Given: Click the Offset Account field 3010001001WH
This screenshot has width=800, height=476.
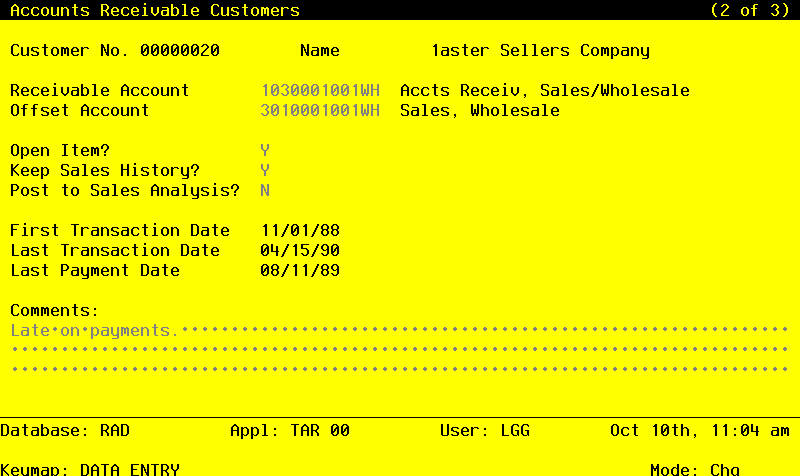Looking at the screenshot, I should 320,110.
